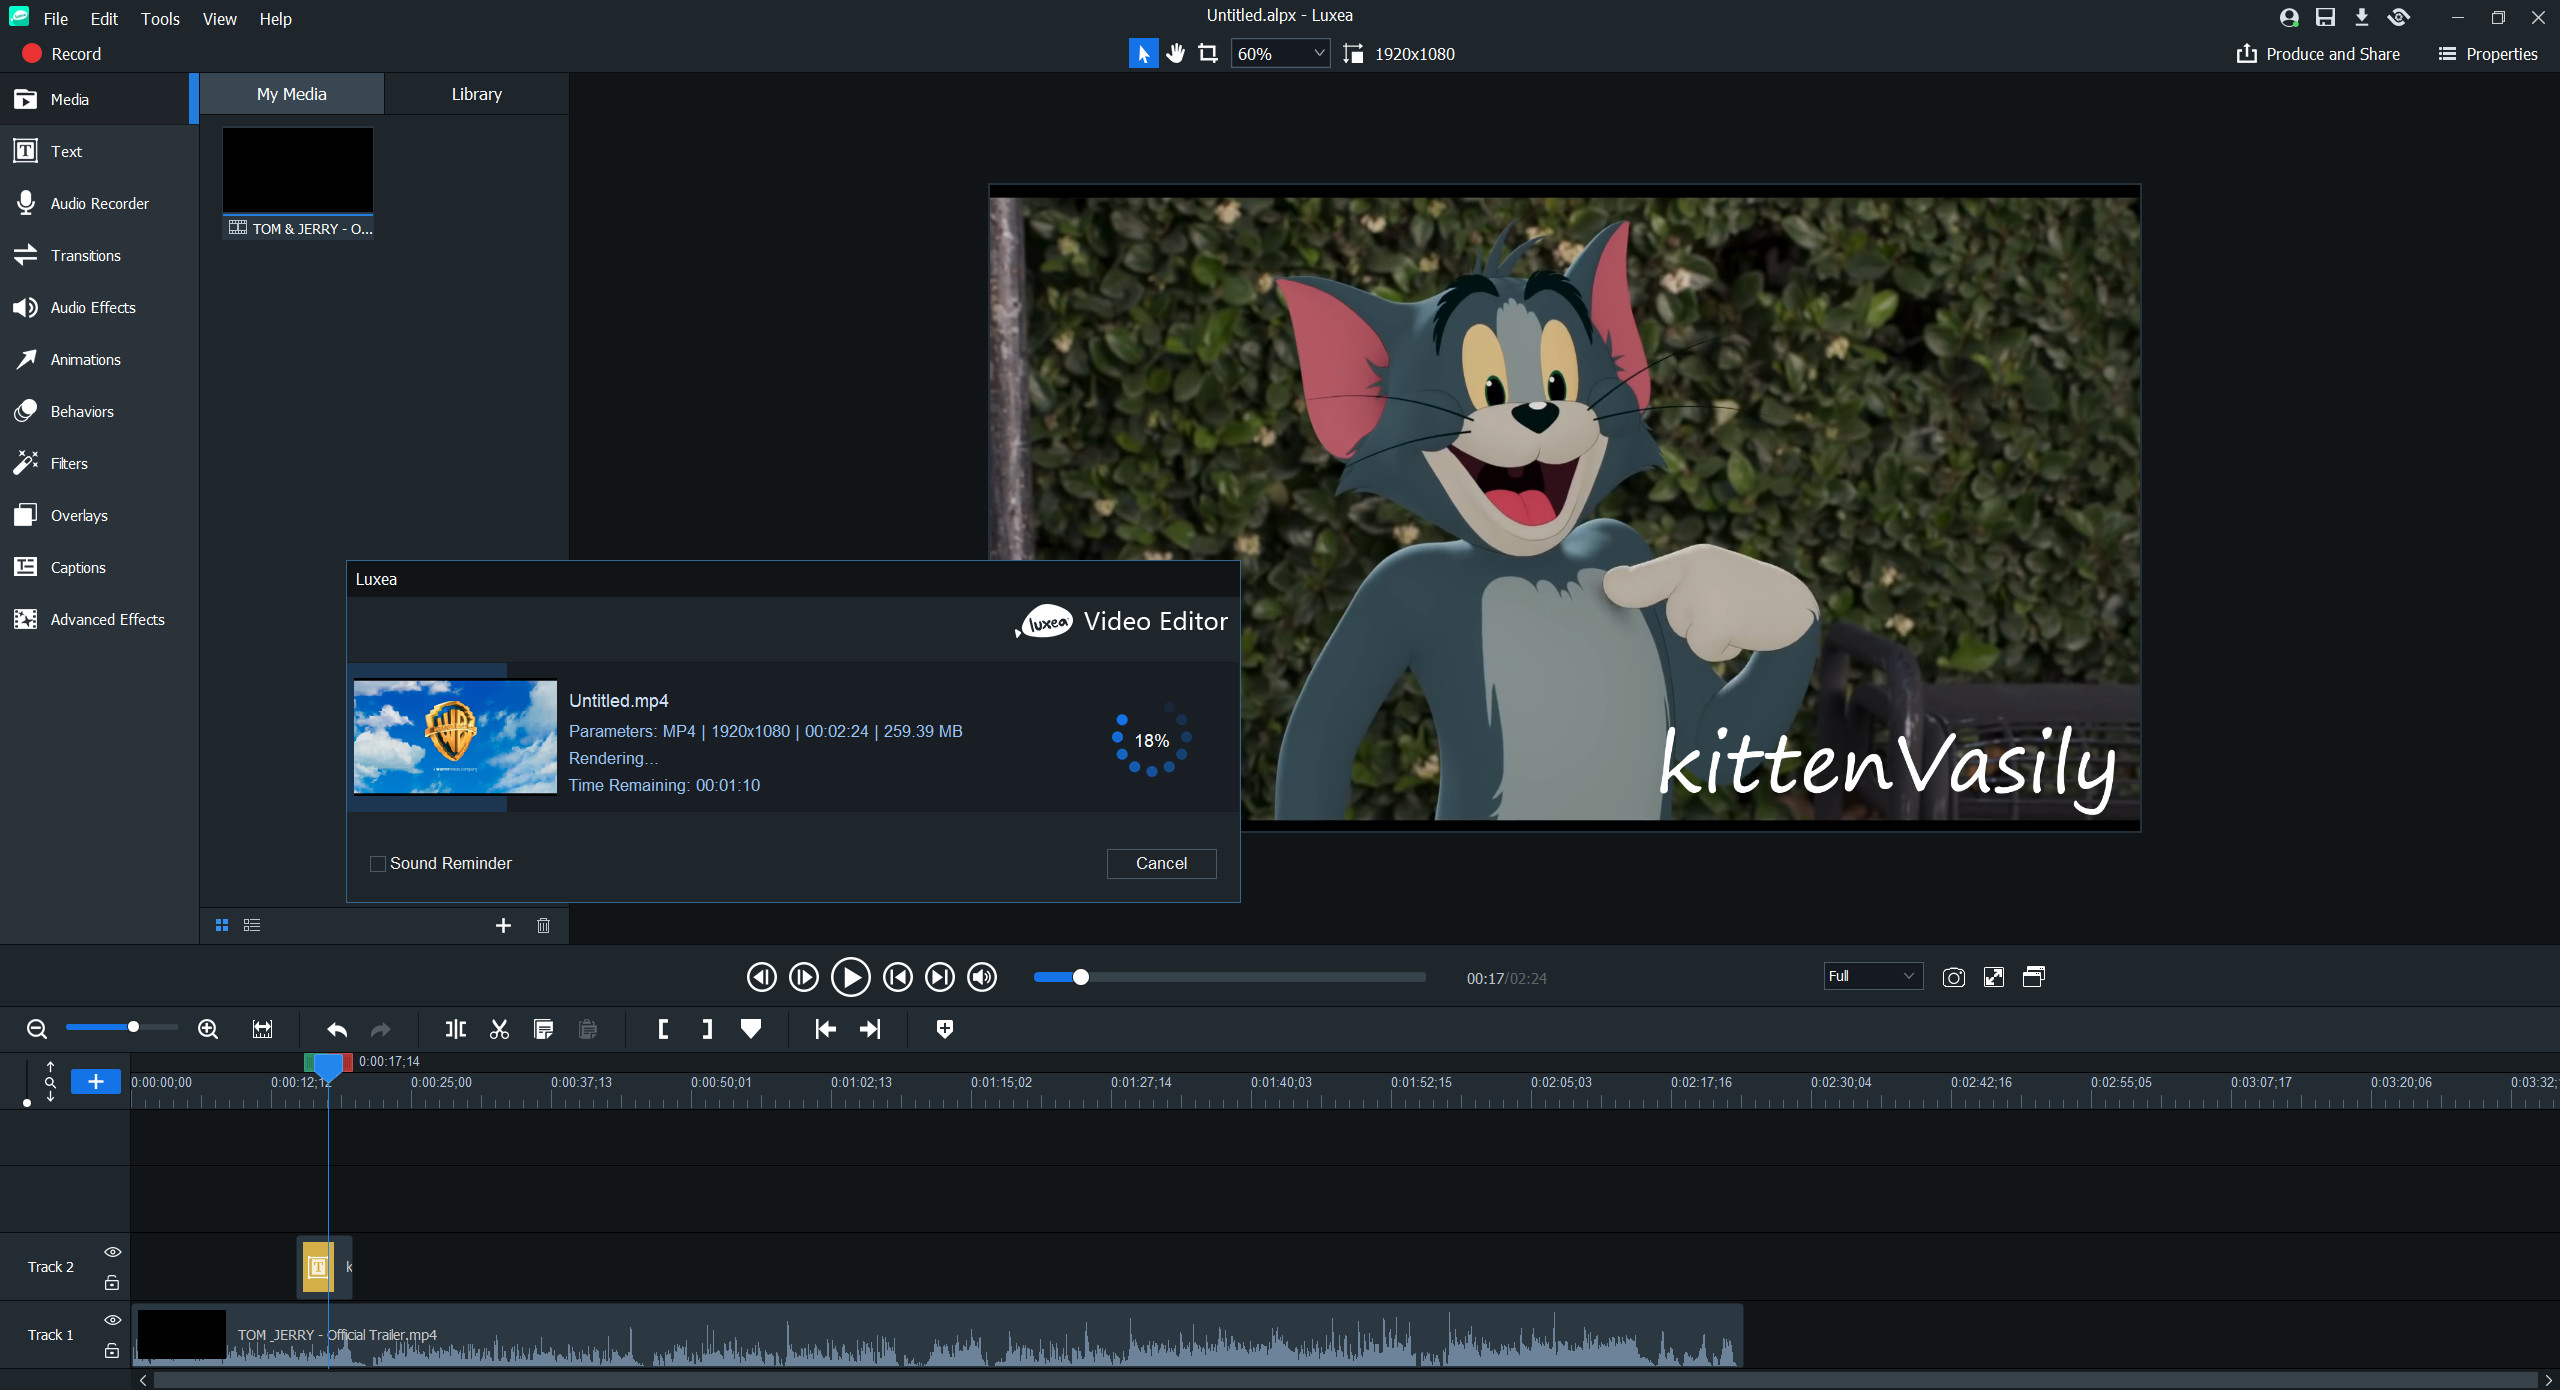Screen dimensions: 2560x1390
Task: Switch to the Library tab
Action: pyautogui.click(x=476, y=94)
